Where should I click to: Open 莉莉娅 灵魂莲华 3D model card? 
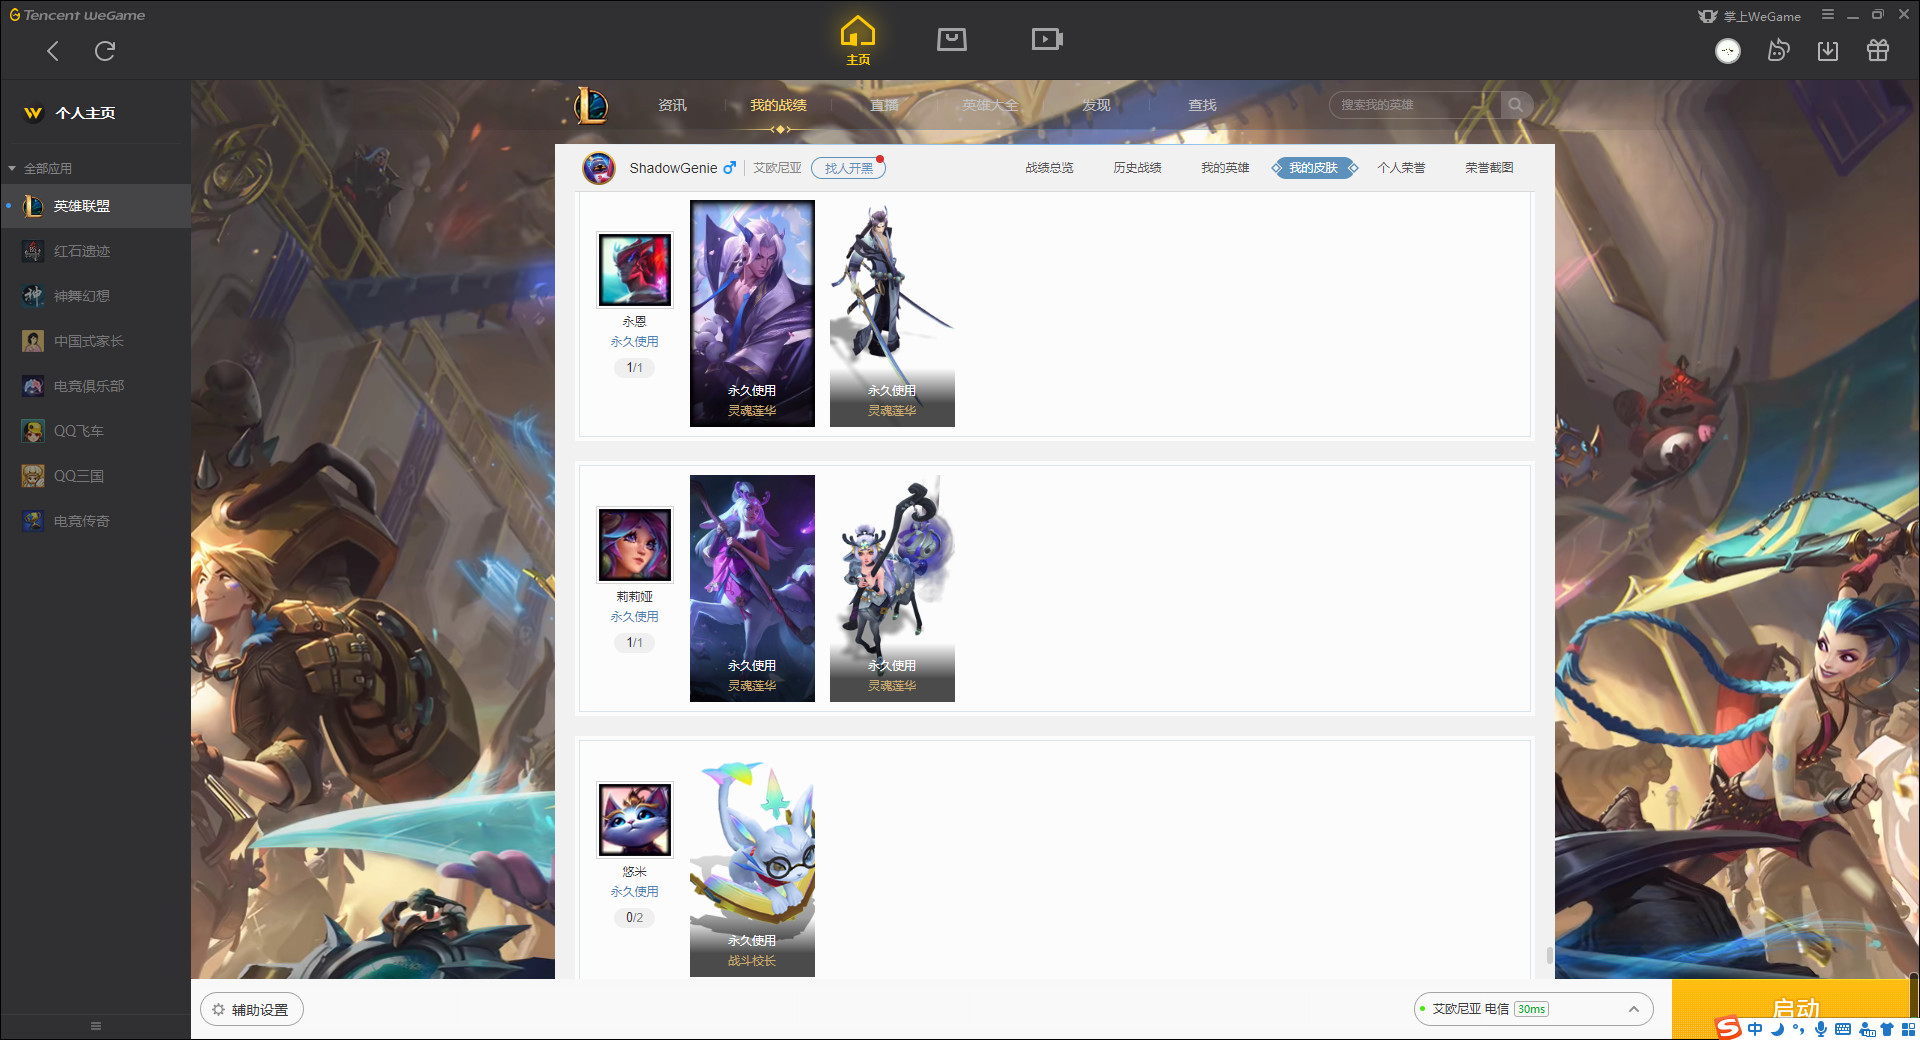[x=892, y=588]
